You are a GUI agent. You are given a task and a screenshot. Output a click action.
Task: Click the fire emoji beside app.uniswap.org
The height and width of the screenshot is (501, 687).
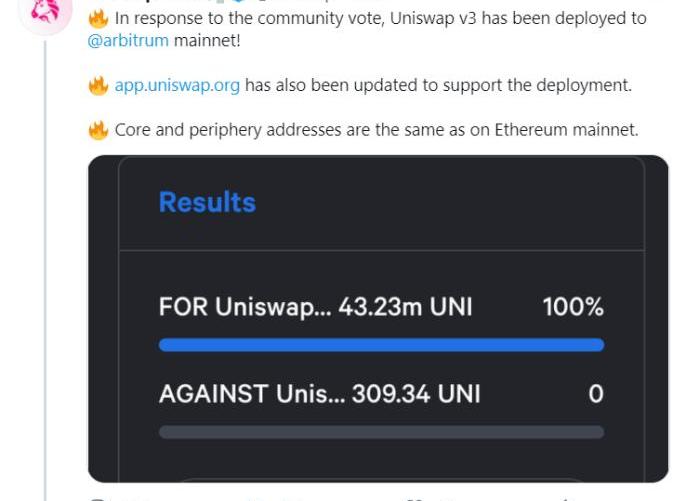98,85
